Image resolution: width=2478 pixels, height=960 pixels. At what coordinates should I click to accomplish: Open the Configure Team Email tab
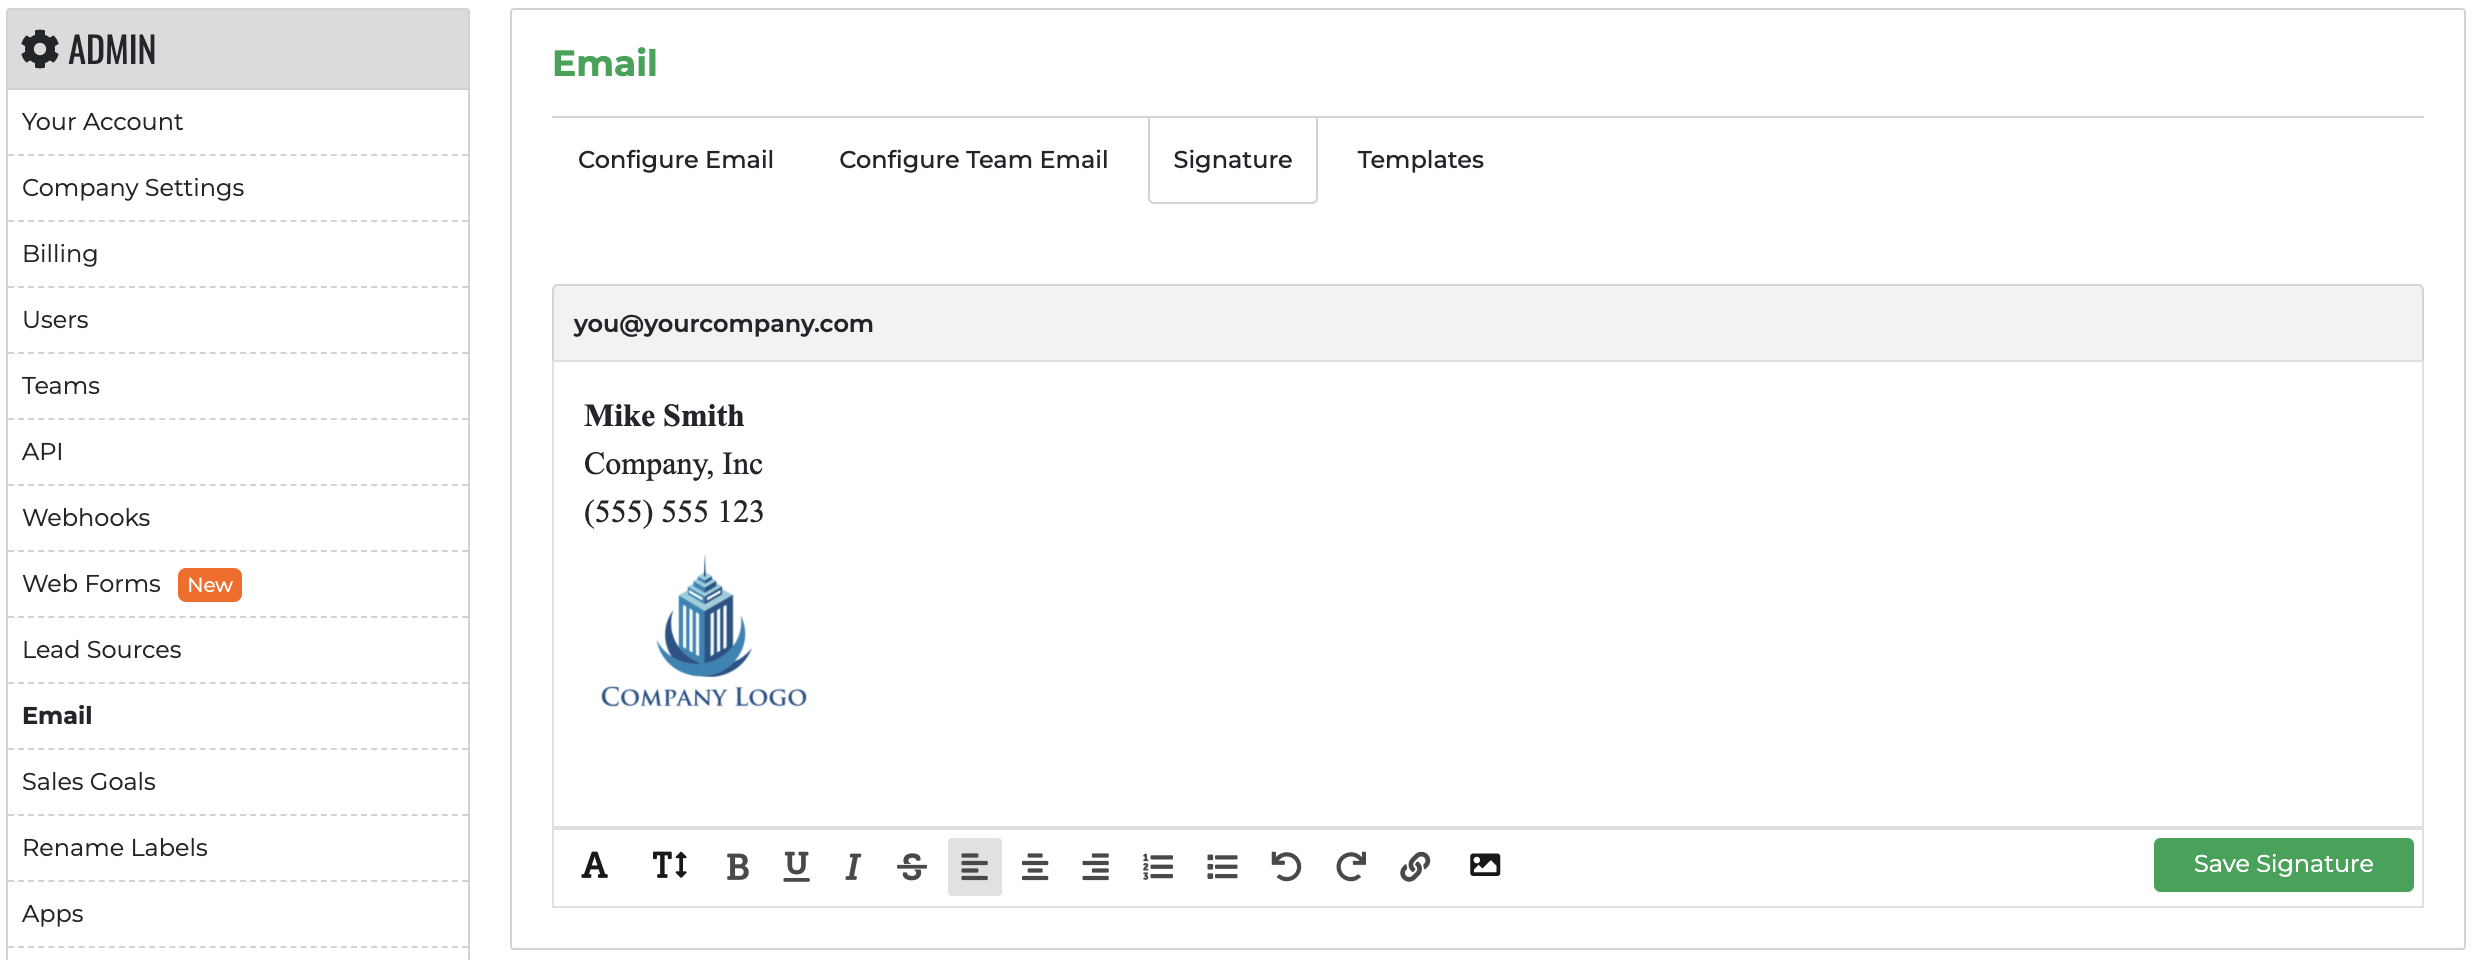(973, 160)
